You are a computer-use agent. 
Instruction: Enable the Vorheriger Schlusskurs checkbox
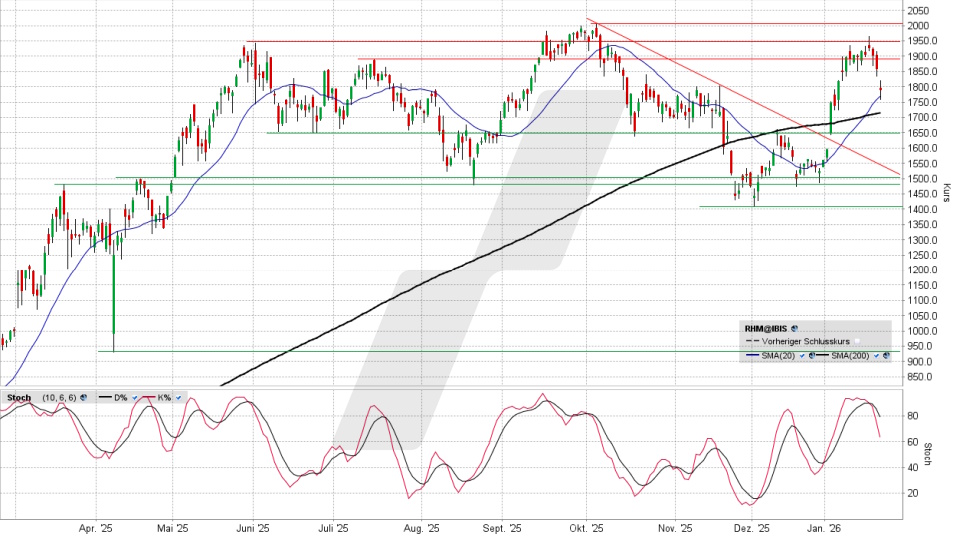pos(856,341)
